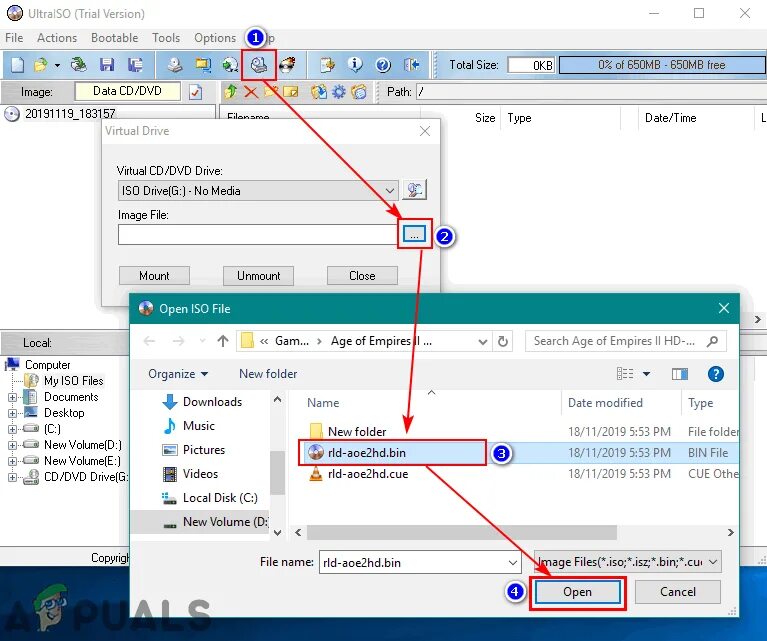Open the File menu
Viewport: 767px width, 641px height.
(x=14, y=38)
